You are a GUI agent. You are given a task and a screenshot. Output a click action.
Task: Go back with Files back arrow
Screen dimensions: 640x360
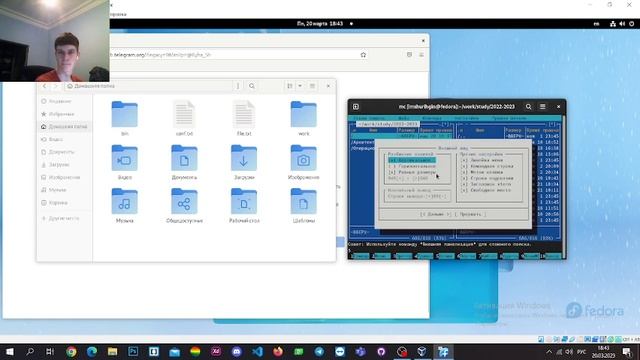[44, 86]
